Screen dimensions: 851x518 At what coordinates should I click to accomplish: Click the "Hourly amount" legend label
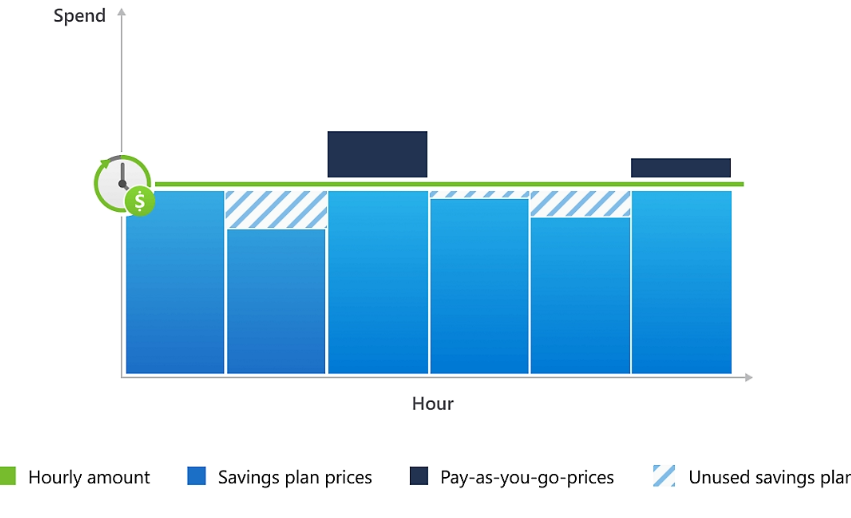(x=89, y=477)
